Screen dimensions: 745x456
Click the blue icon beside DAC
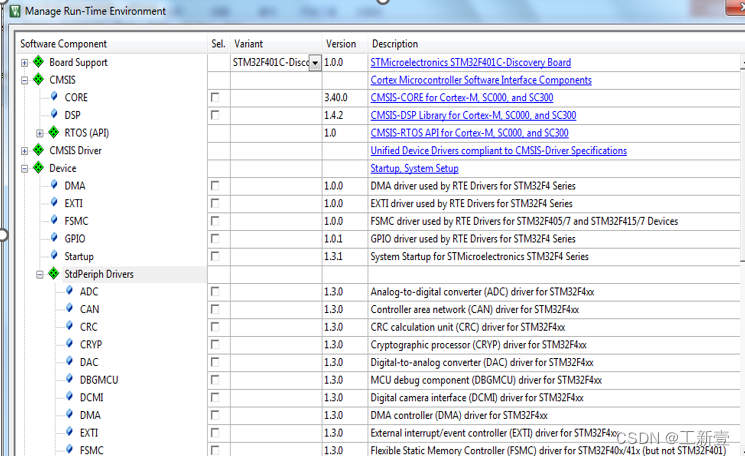pos(69,361)
